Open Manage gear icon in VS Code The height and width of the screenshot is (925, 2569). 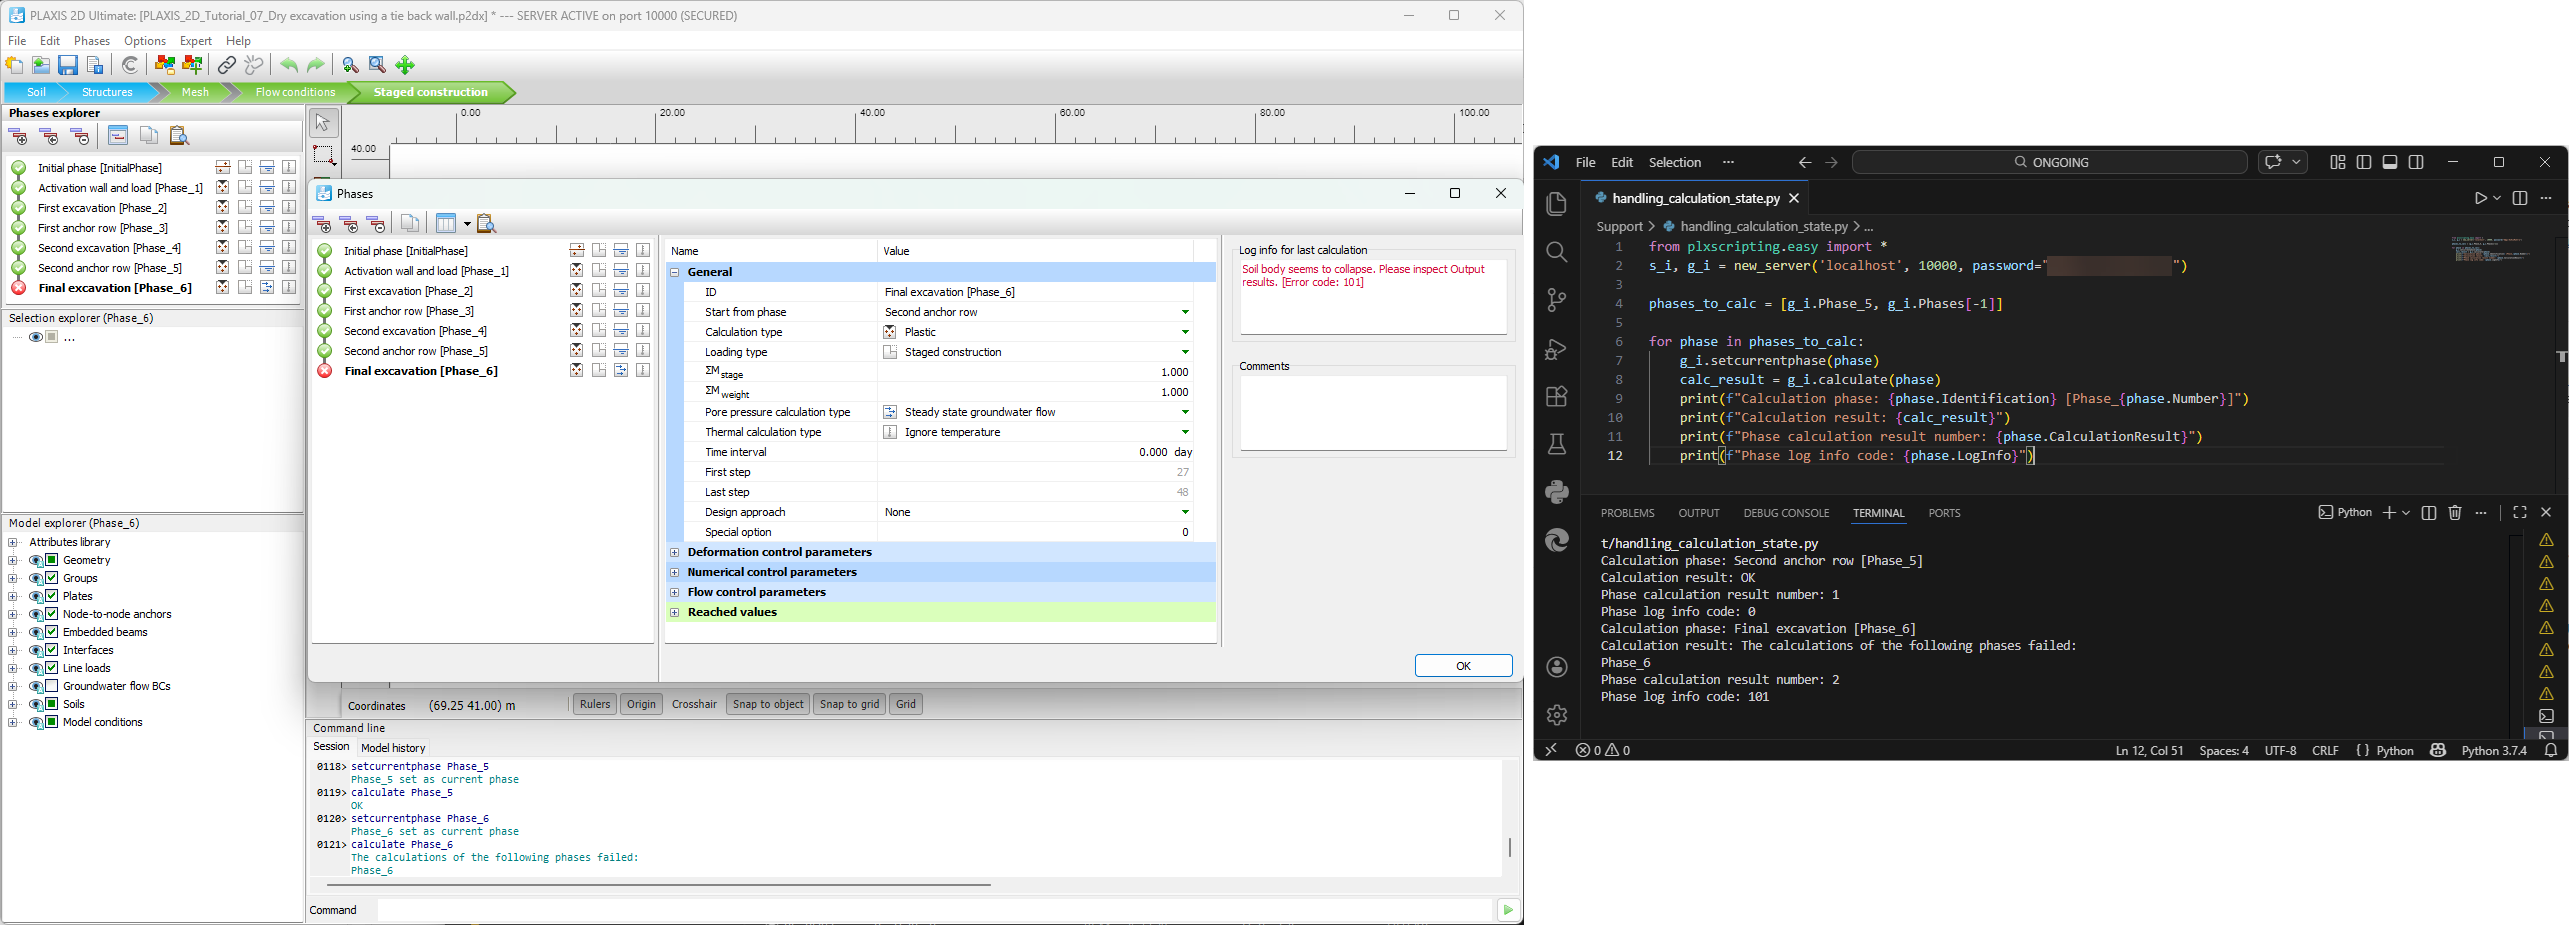click(x=1557, y=715)
